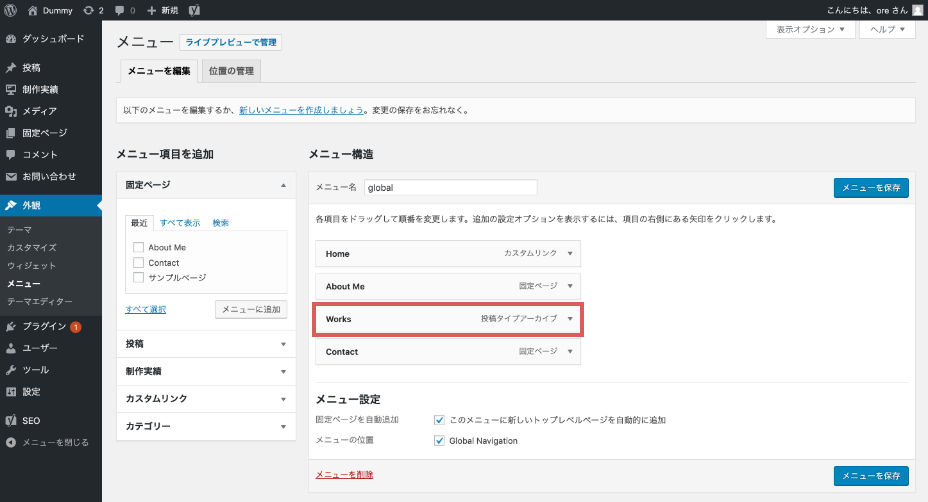The width and height of the screenshot is (928, 502).
Task: Click the メディア media icon in sidebar
Action: point(11,111)
